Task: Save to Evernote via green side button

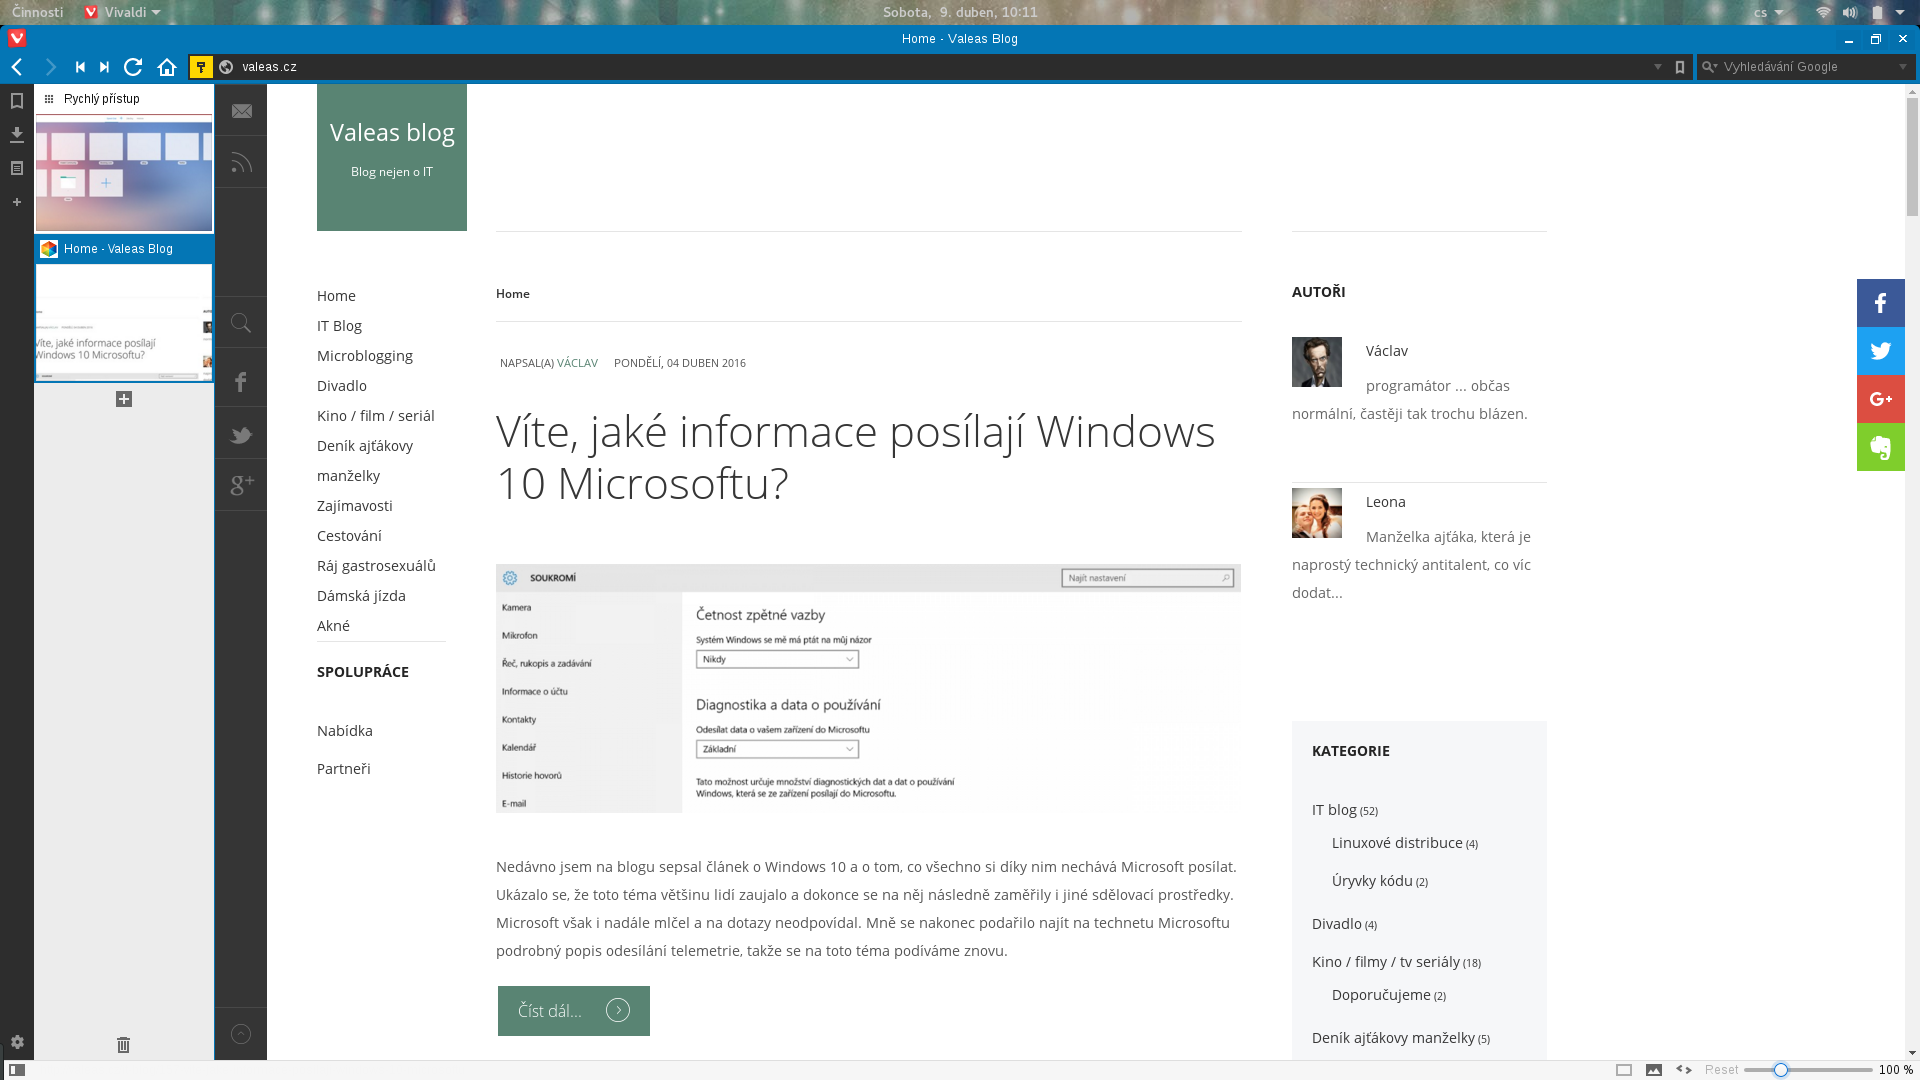Action: (1881, 447)
